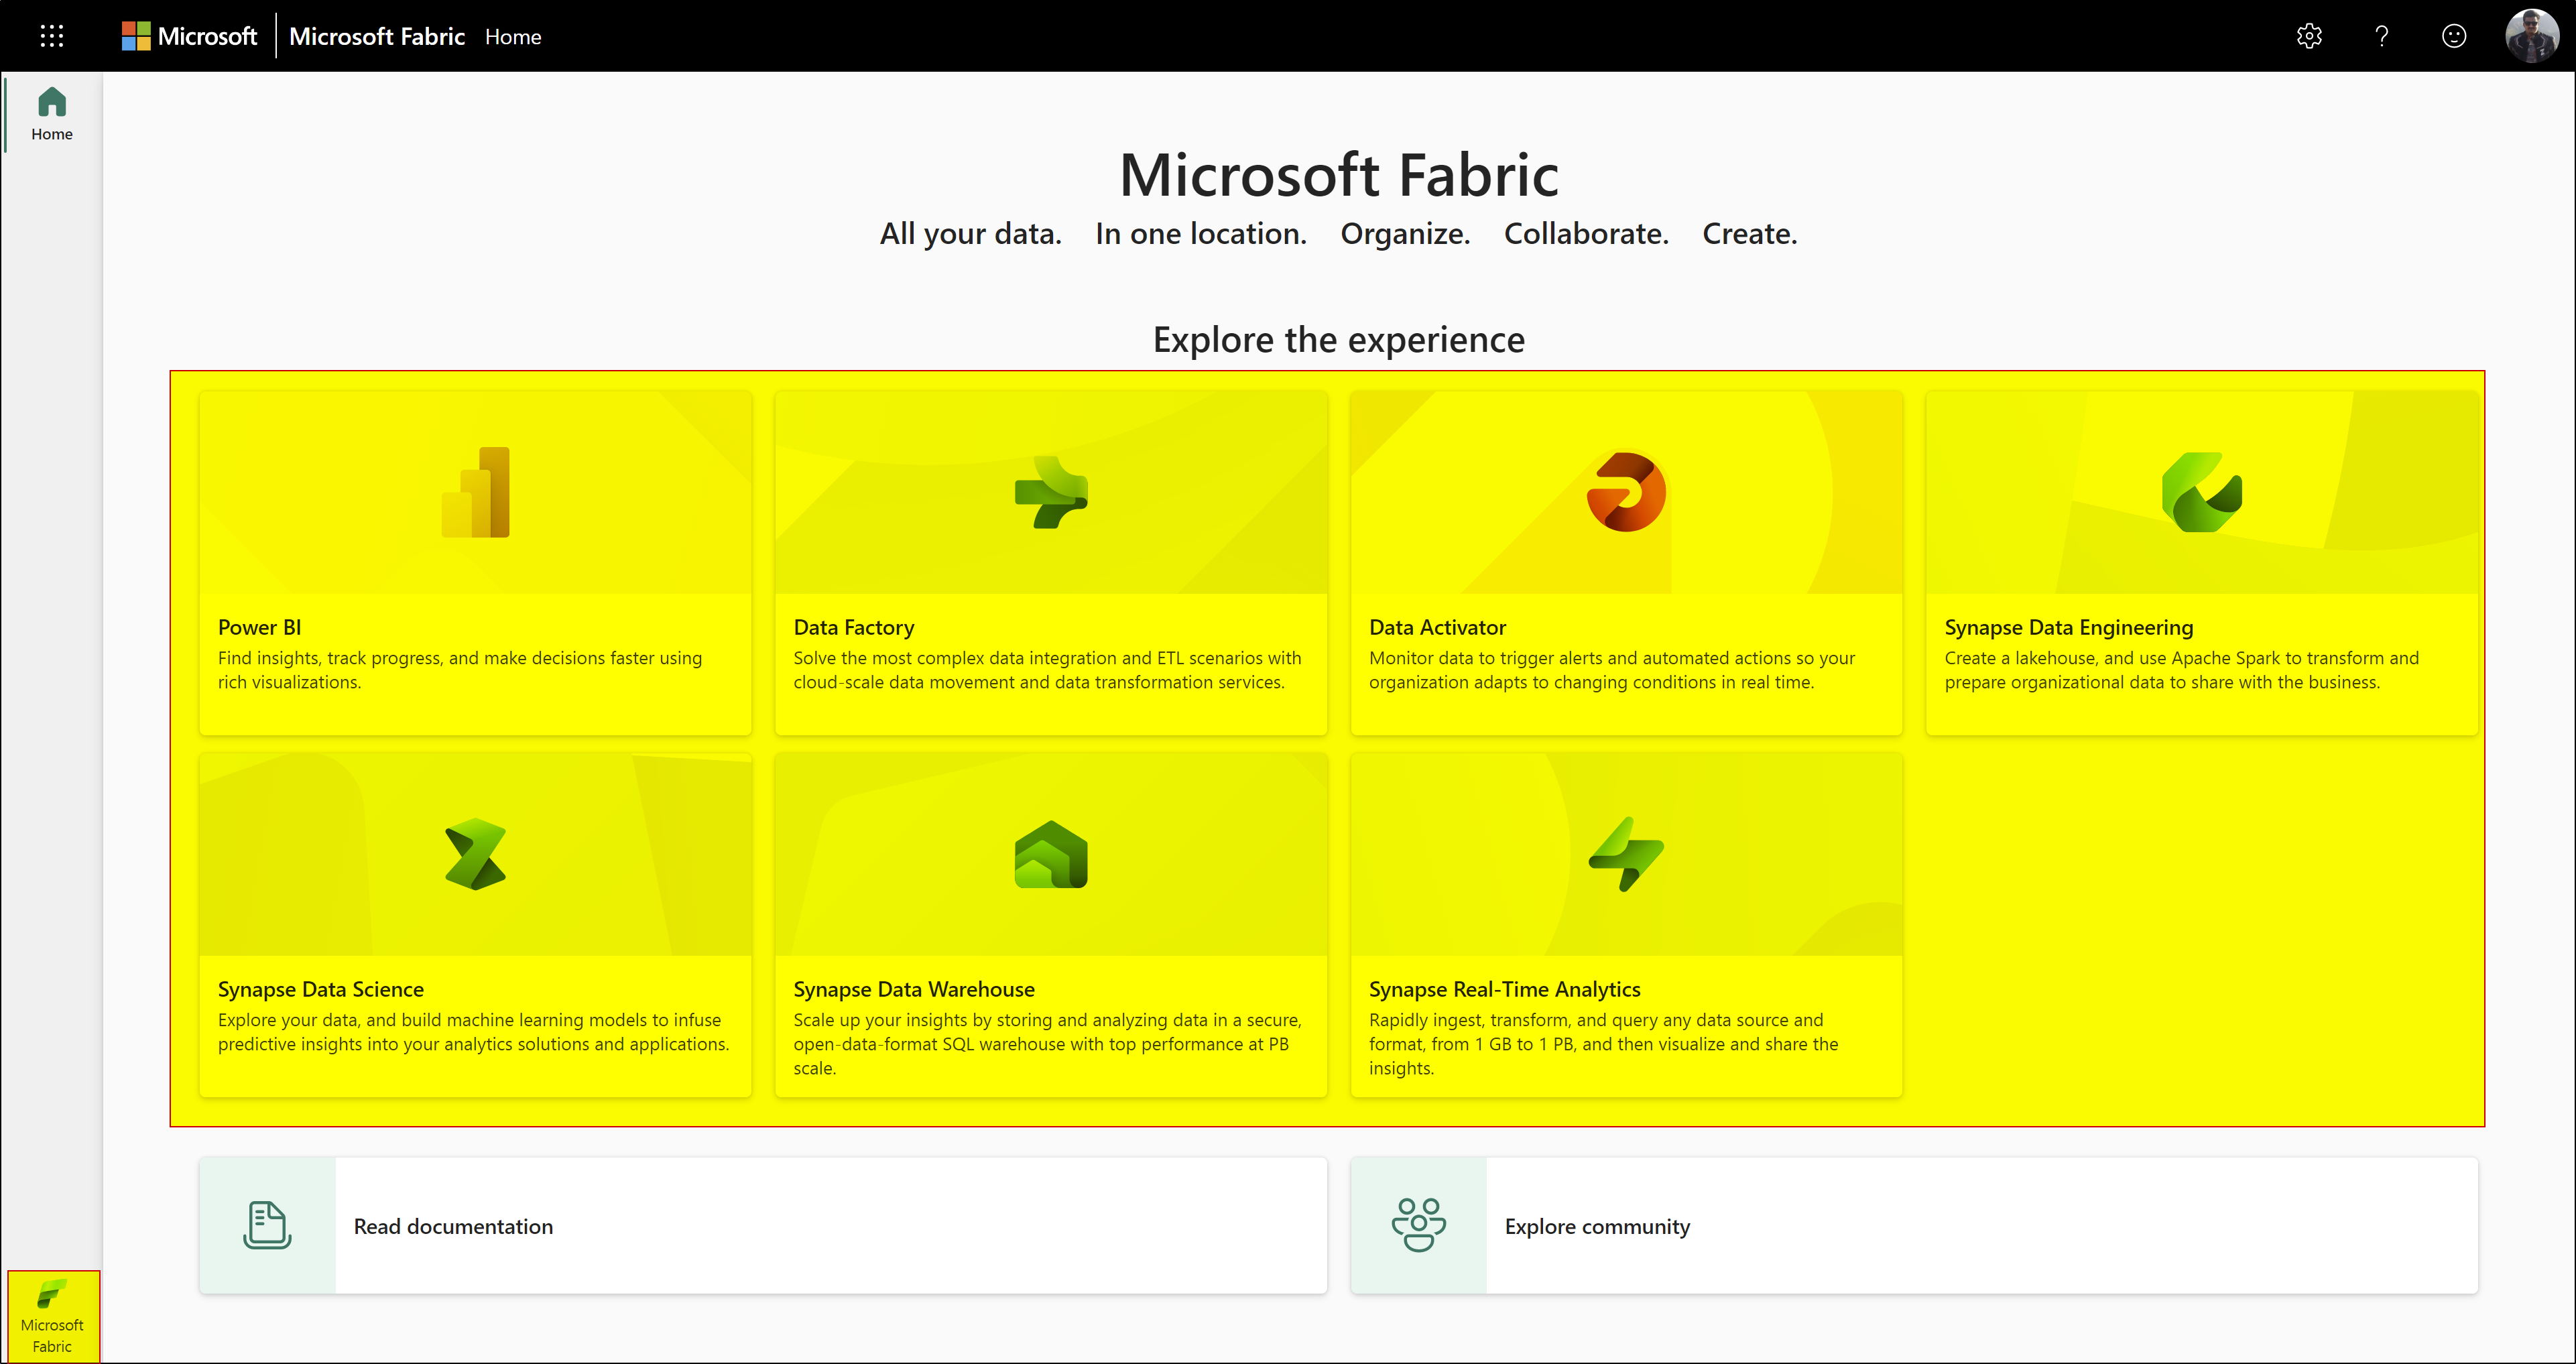Open the Data Activator card title
This screenshot has width=2576, height=1364.
click(x=1437, y=627)
